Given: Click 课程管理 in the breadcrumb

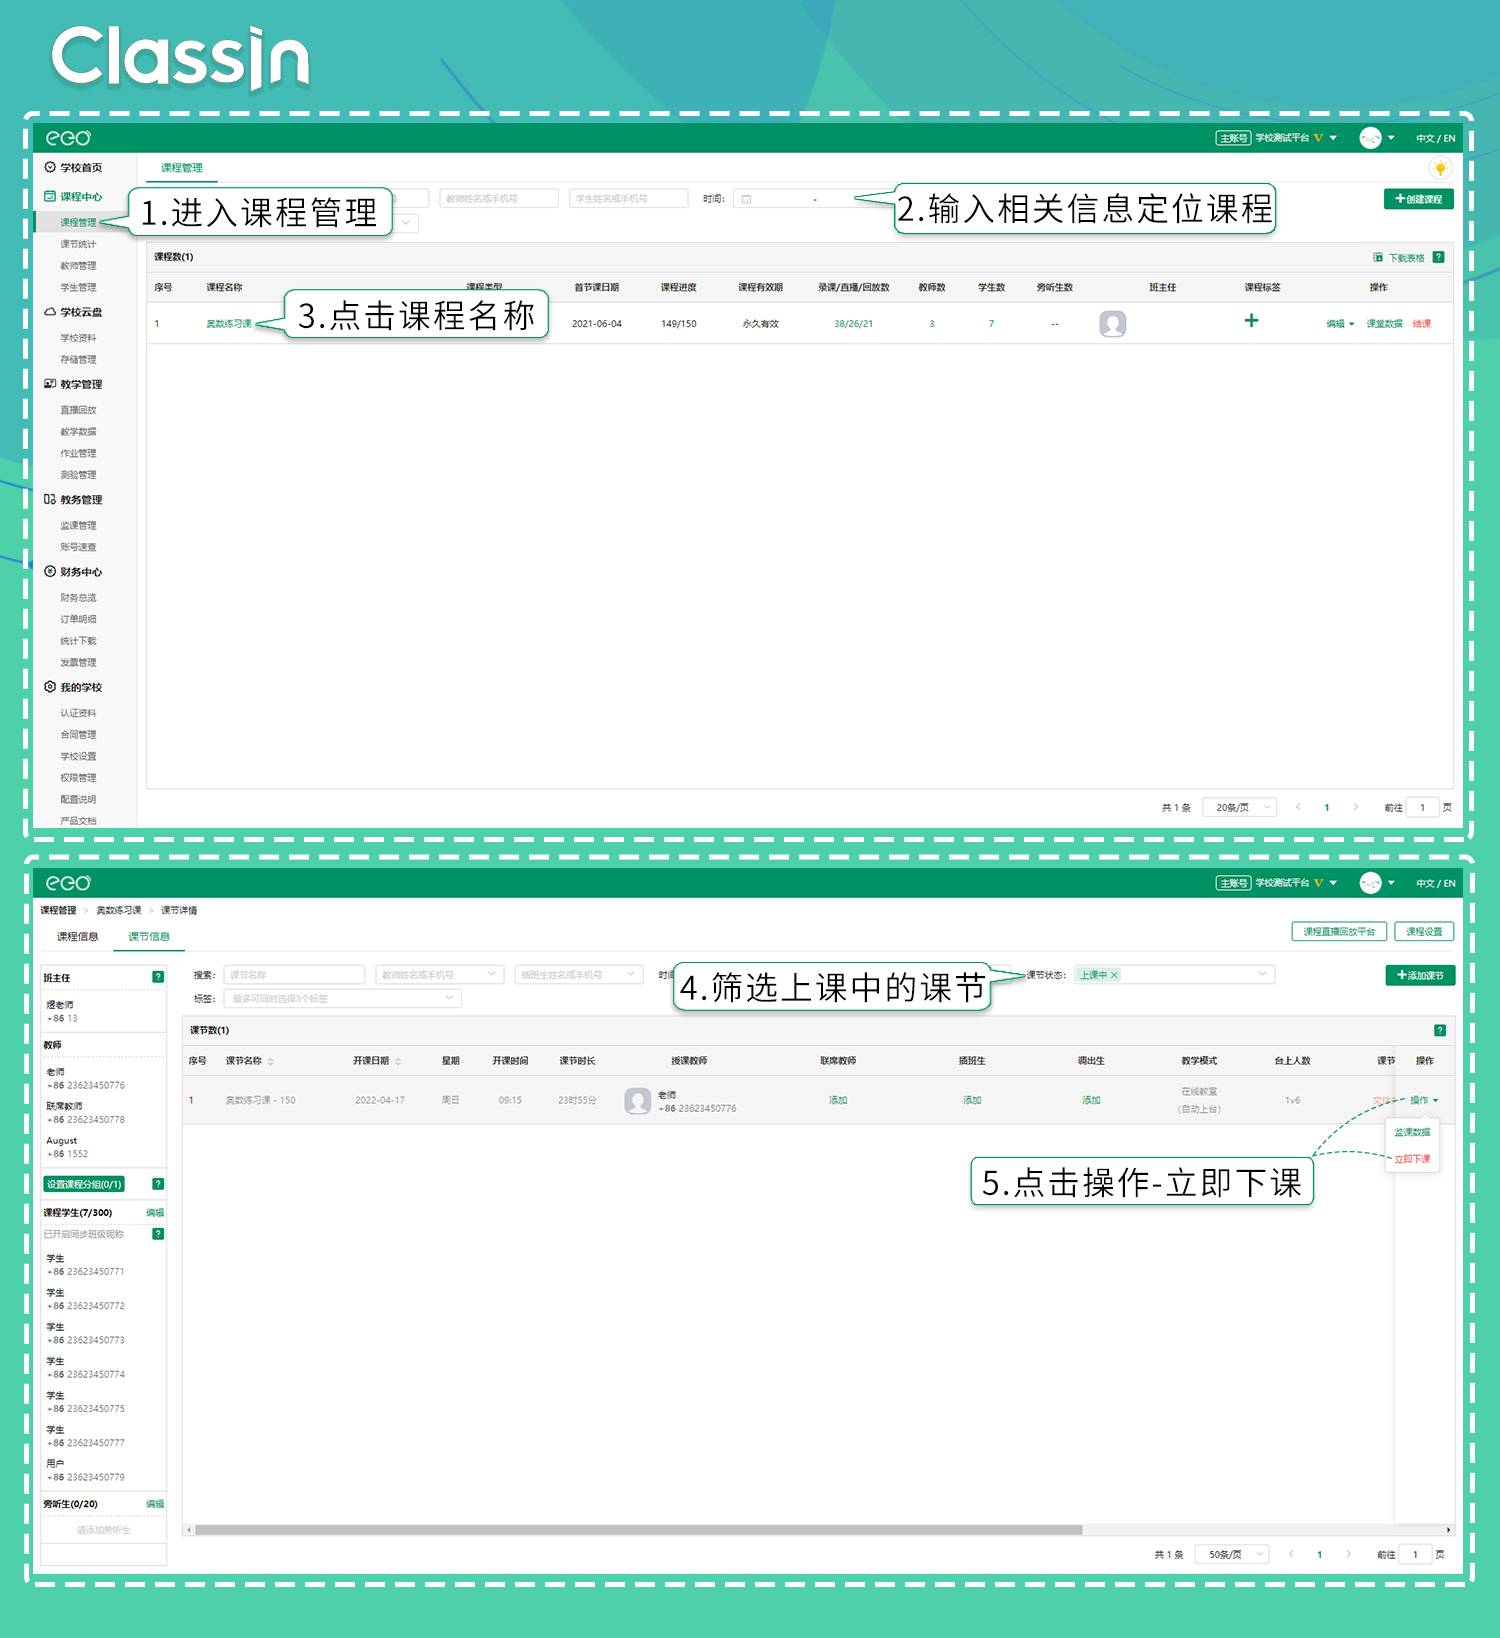Looking at the screenshot, I should pos(59,910).
